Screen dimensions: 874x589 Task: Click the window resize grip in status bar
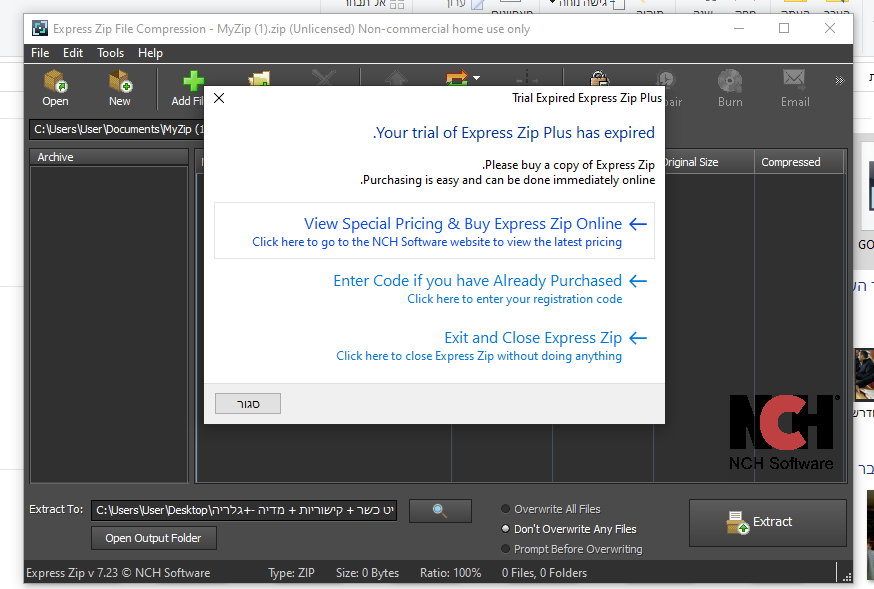pyautogui.click(x=847, y=577)
